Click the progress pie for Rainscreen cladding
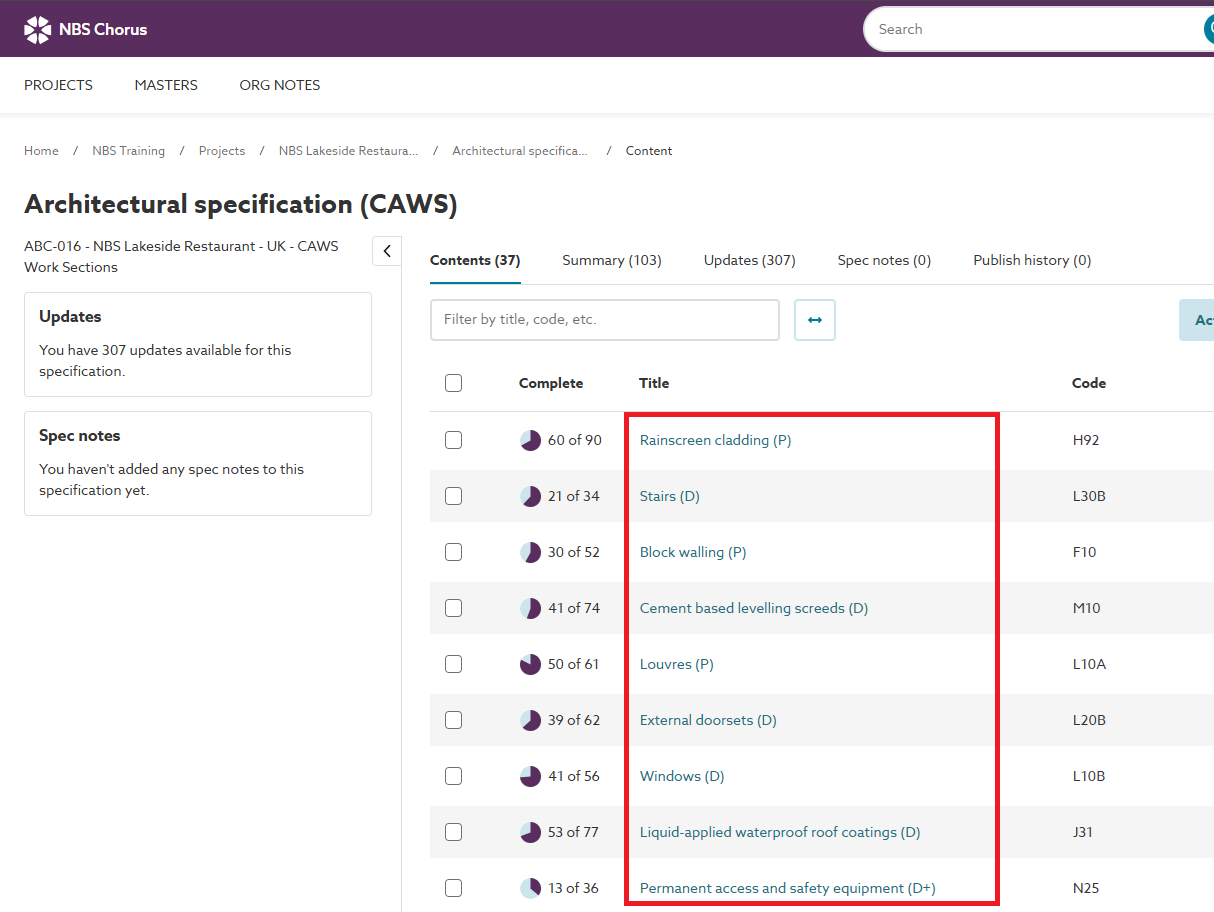The image size is (1214, 912). click(530, 440)
